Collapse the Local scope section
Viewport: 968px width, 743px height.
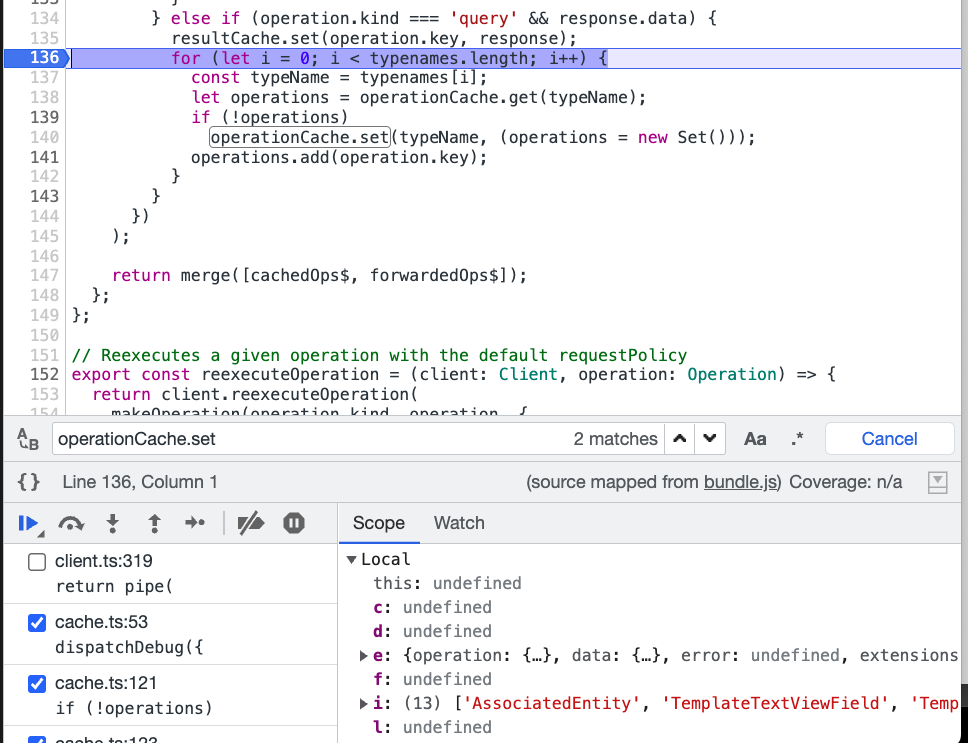coord(352,559)
